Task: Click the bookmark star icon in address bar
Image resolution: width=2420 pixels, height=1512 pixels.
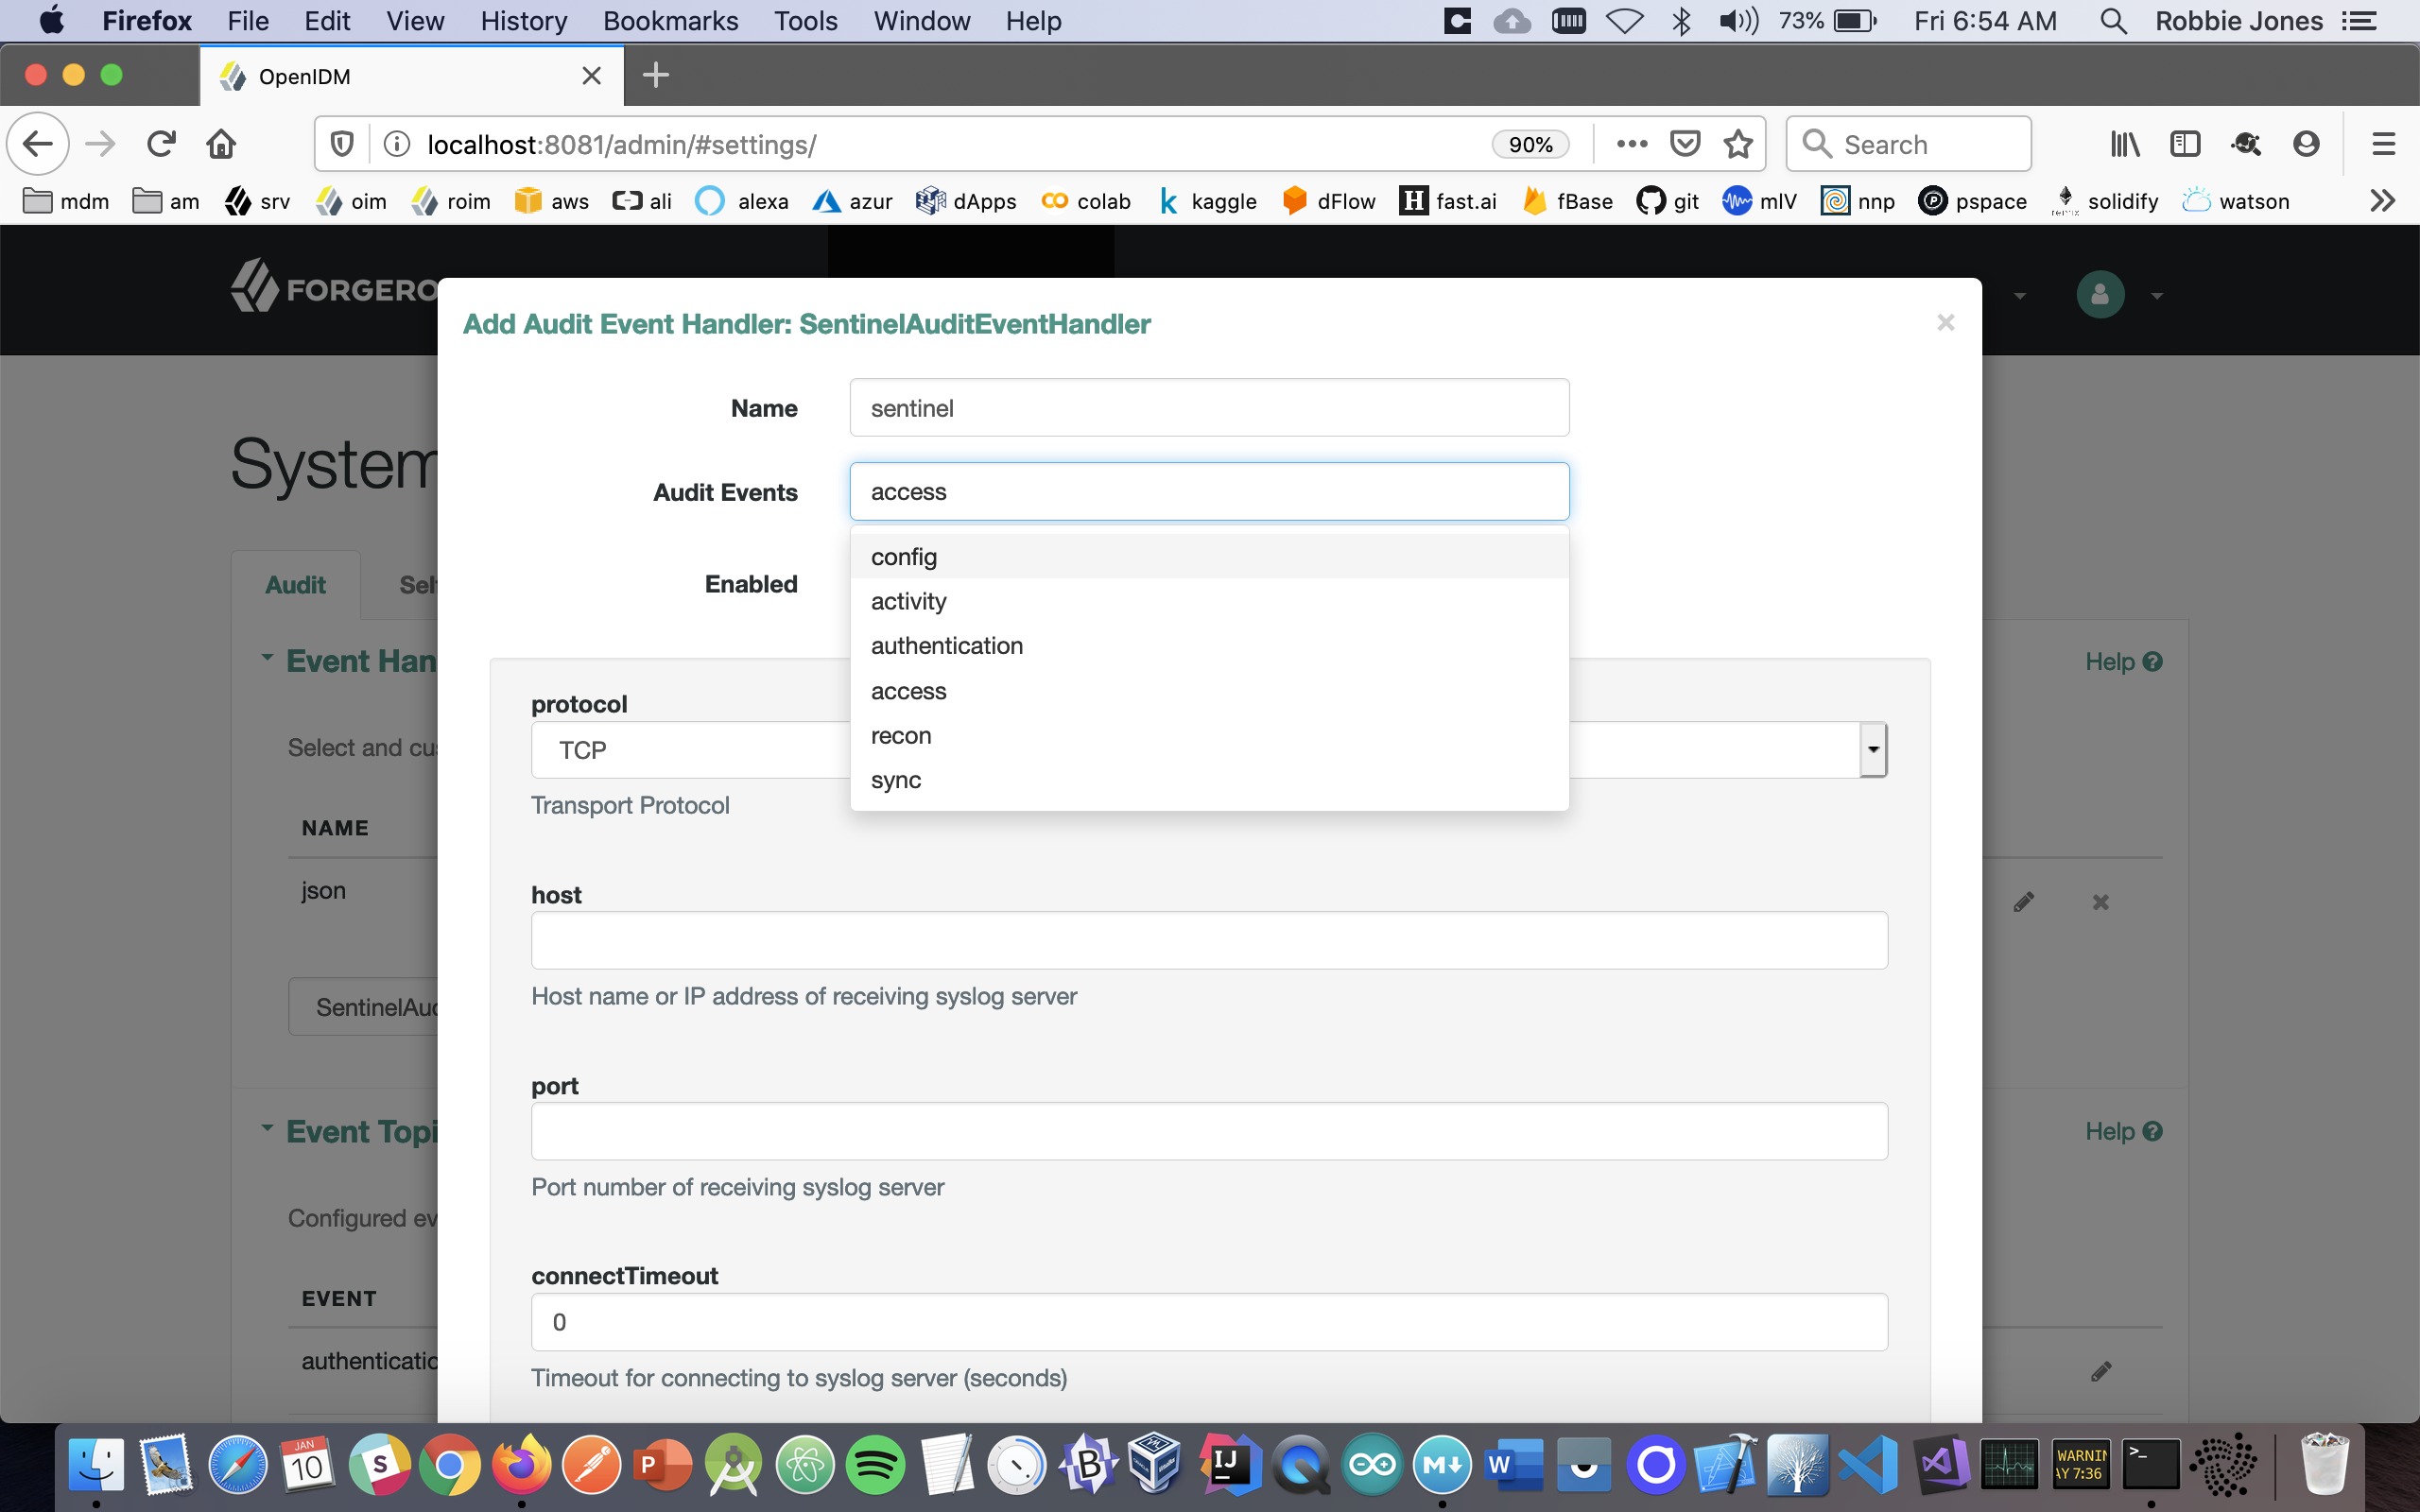Action: click(1738, 144)
